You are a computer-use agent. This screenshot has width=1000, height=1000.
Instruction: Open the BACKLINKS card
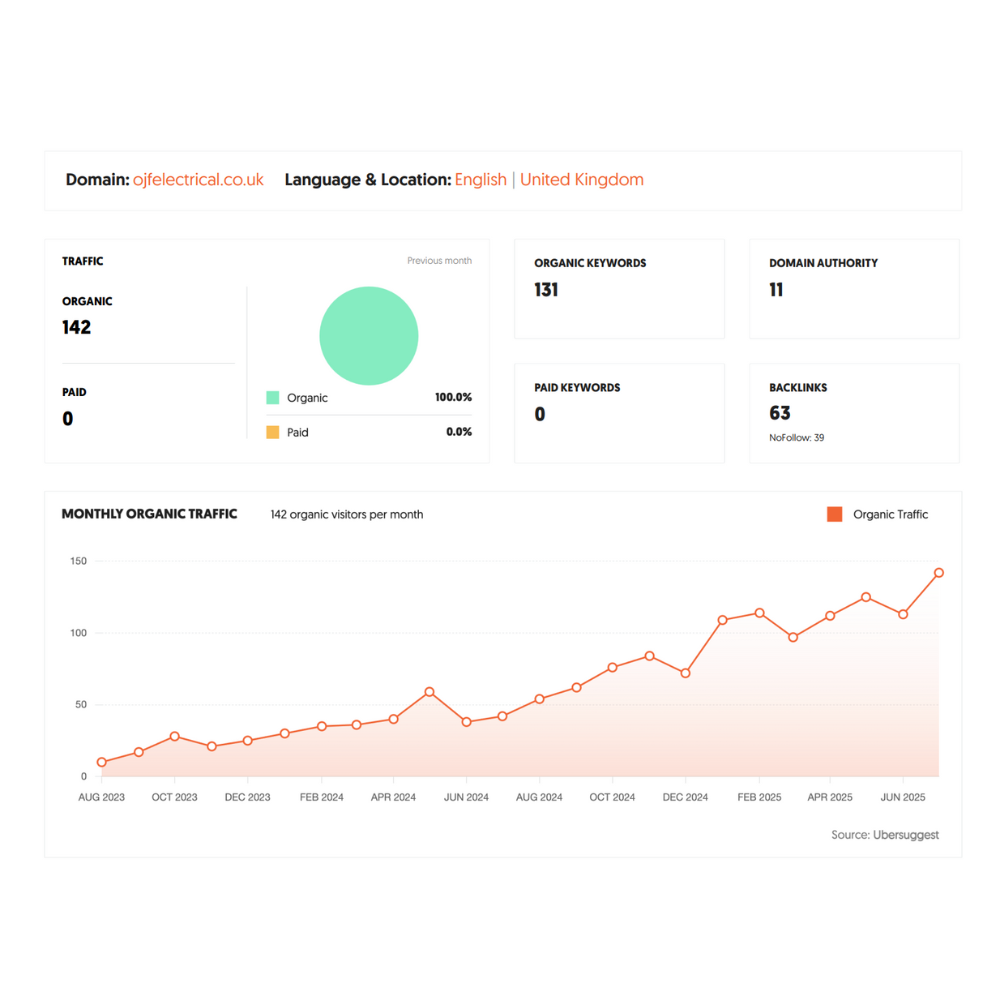(854, 413)
